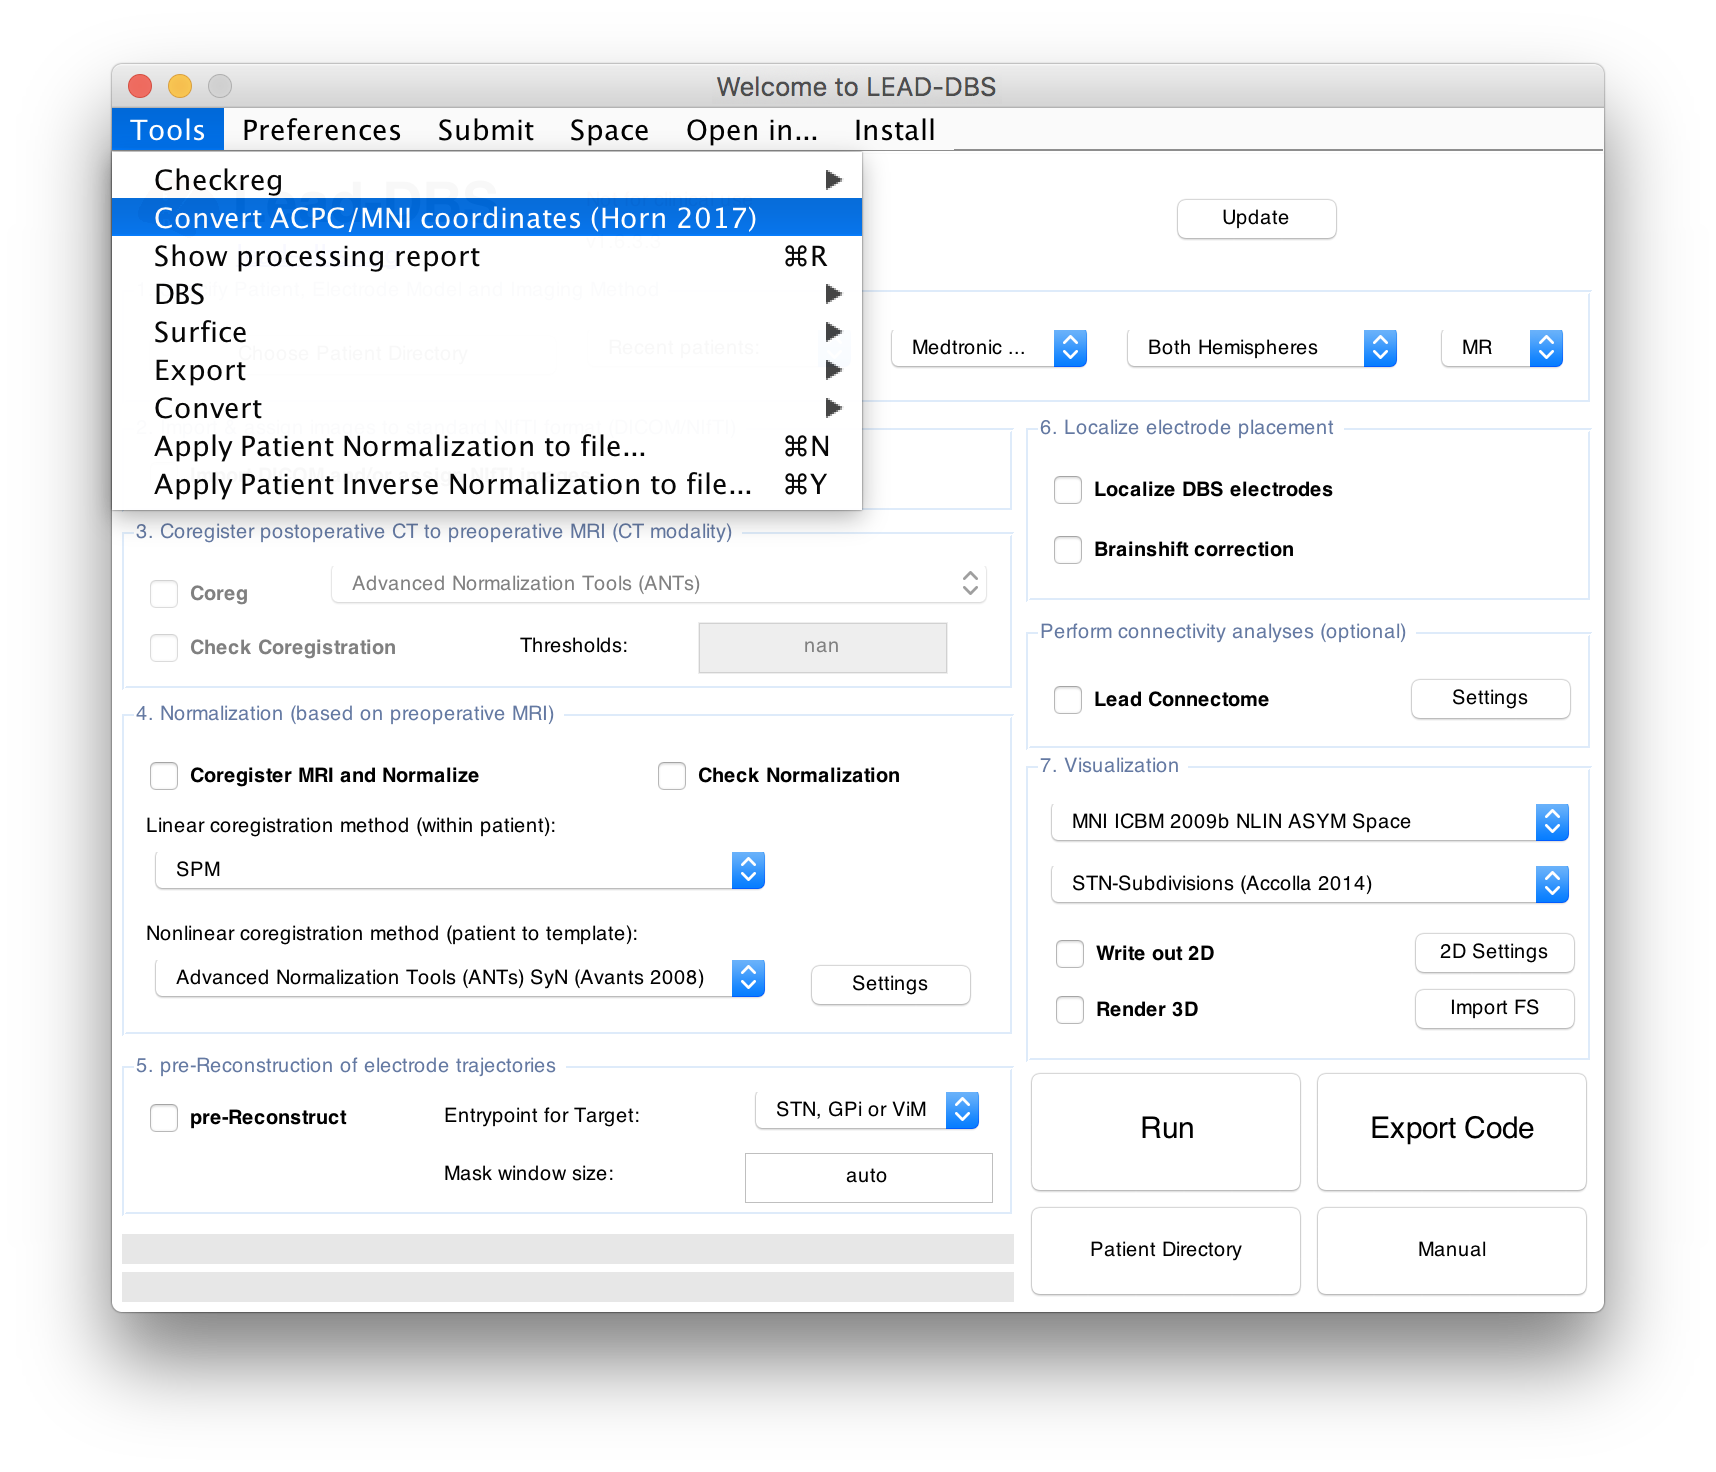Viewport: 1716px width, 1472px height.
Task: Check the Render 3D option
Action: (x=1070, y=1010)
